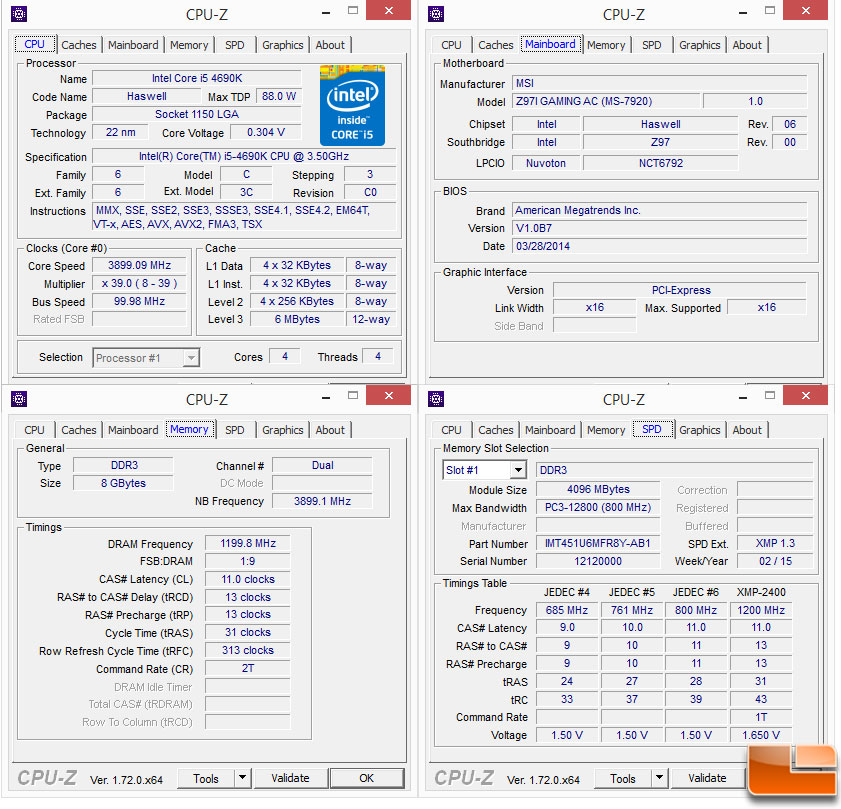The height and width of the screenshot is (809, 841).
Task: Open the Memory tab in the Processor window
Action: [189, 45]
